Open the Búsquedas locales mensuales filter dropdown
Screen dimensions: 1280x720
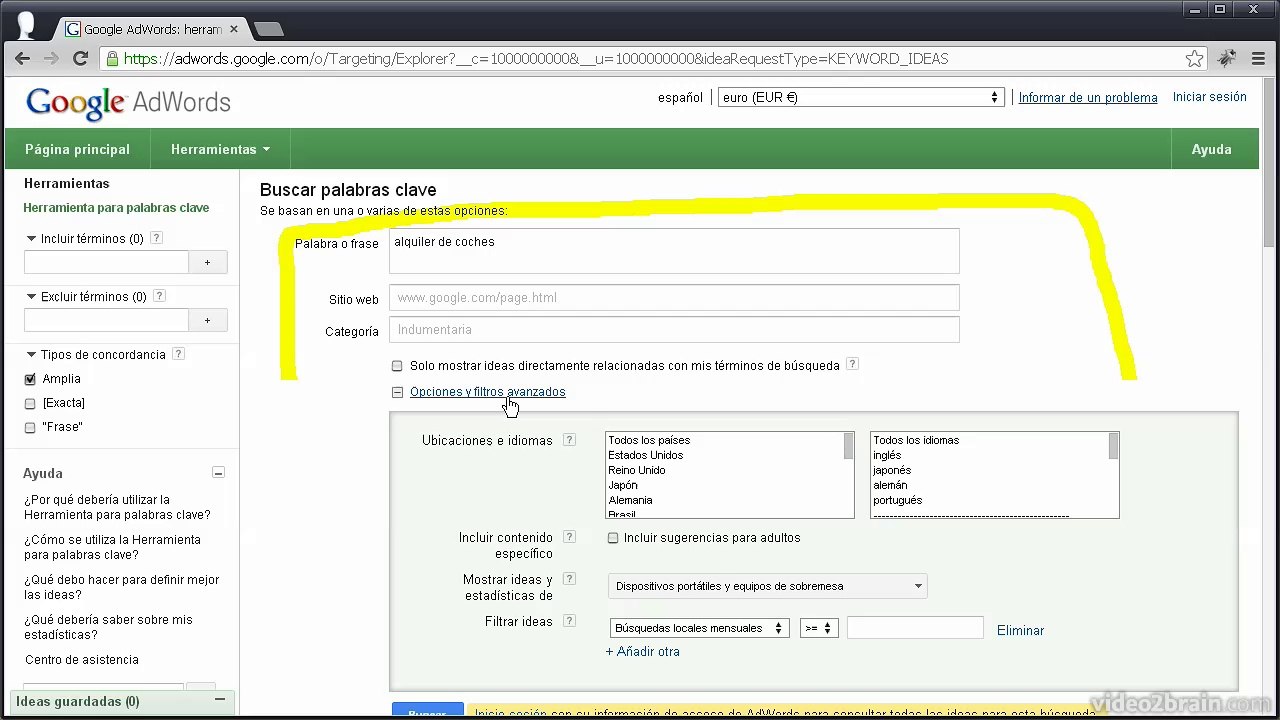699,628
